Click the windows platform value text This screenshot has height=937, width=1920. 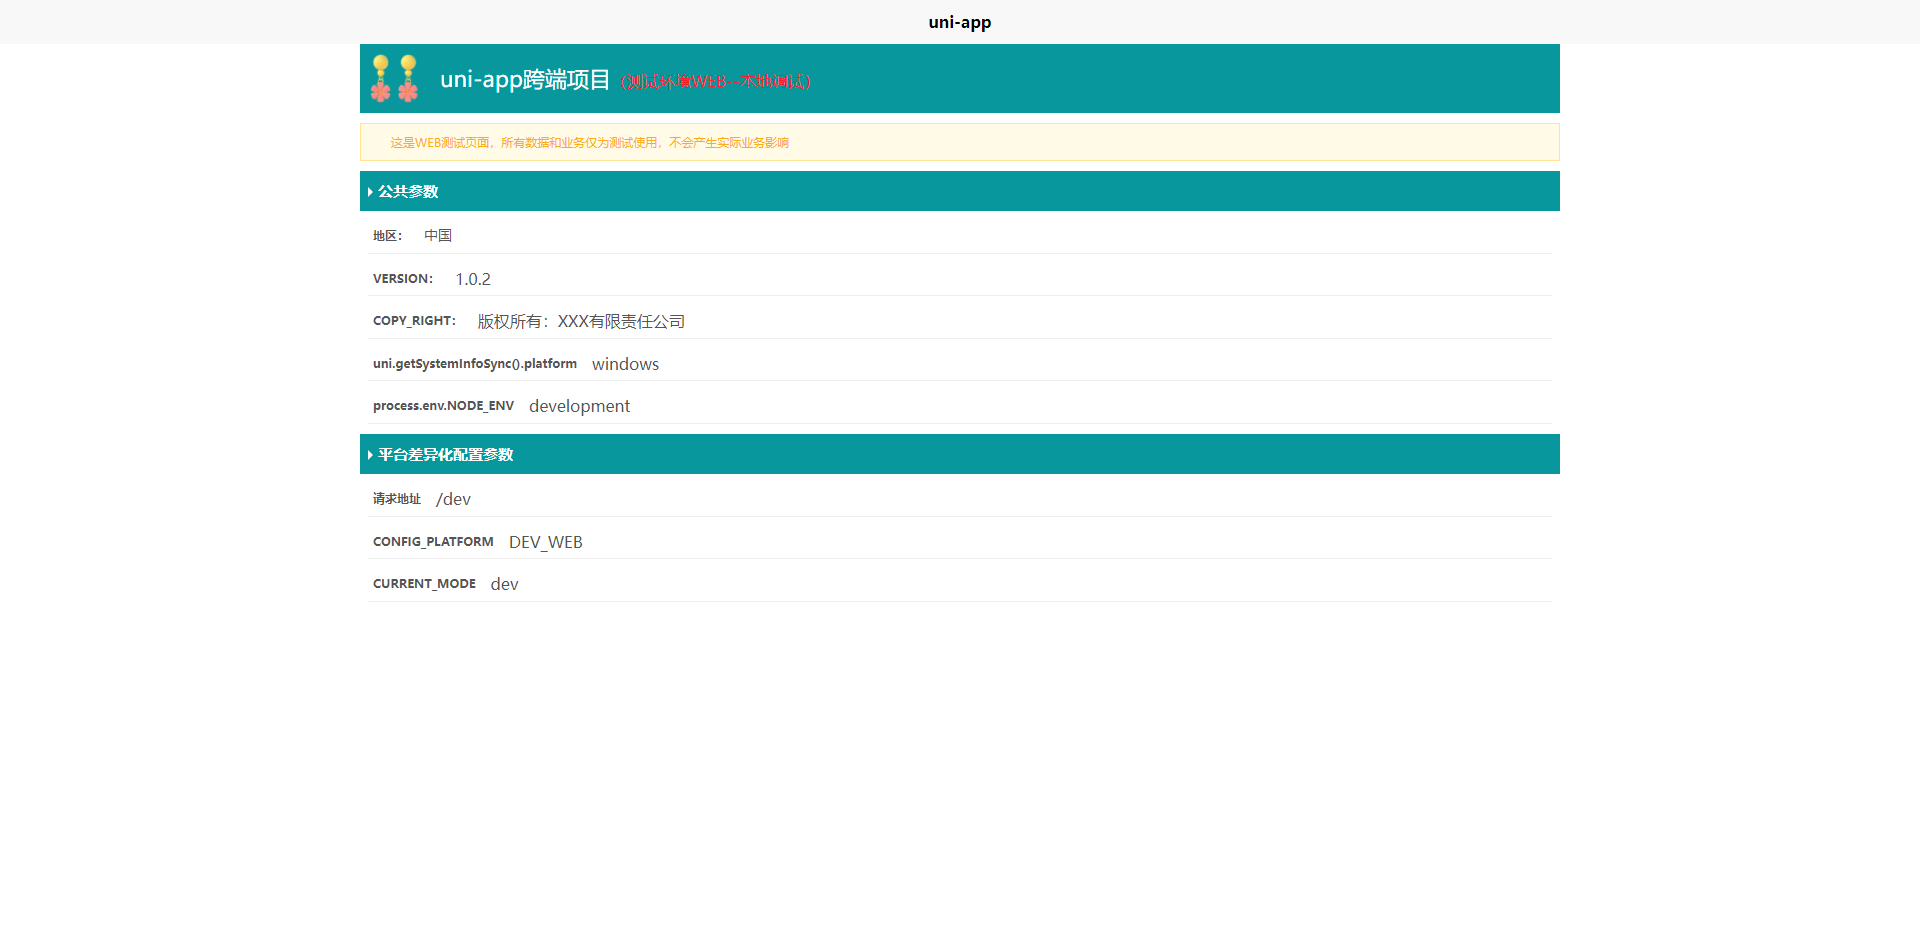click(x=624, y=364)
